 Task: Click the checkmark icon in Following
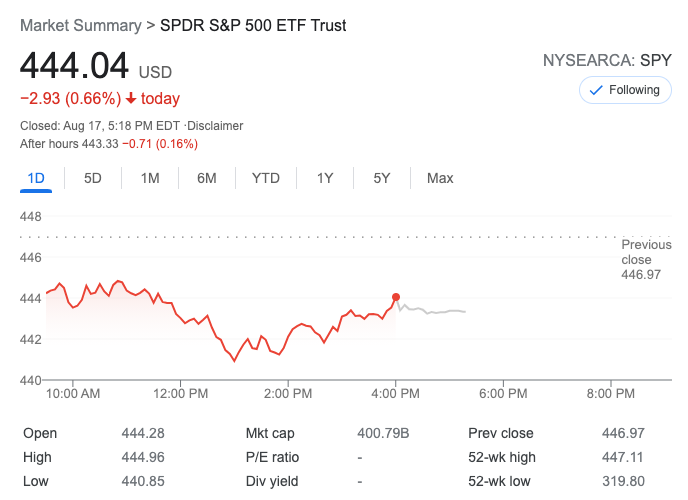point(597,90)
